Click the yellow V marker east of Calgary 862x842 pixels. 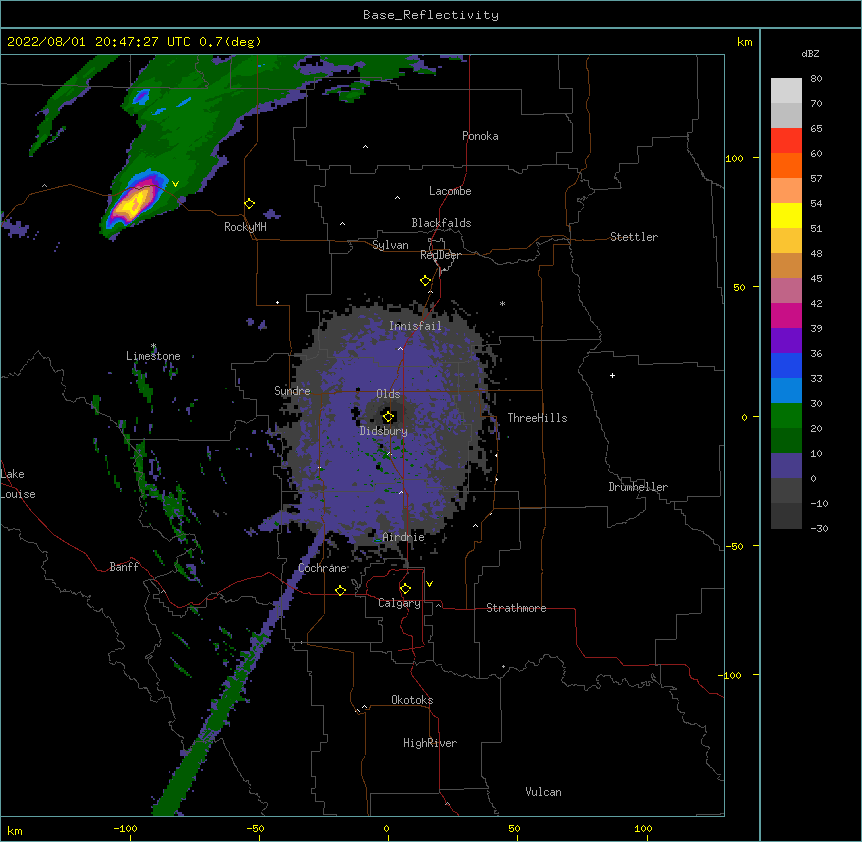429,584
